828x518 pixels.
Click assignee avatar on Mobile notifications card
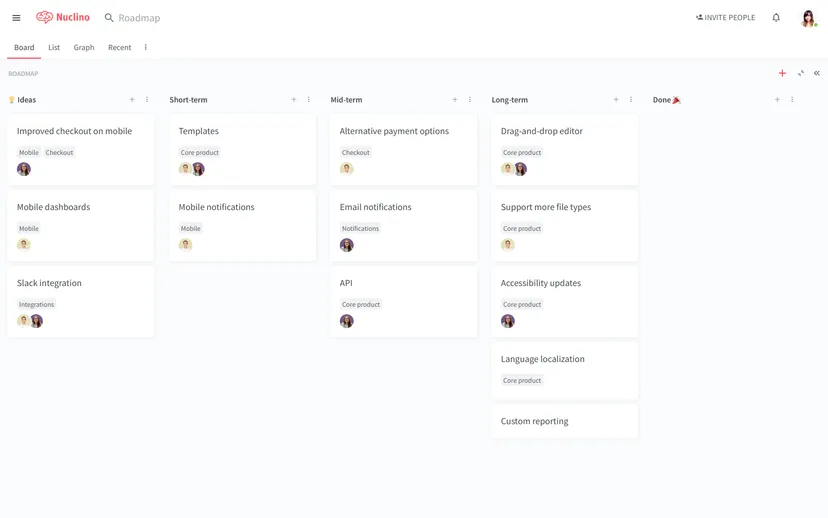pos(185,244)
